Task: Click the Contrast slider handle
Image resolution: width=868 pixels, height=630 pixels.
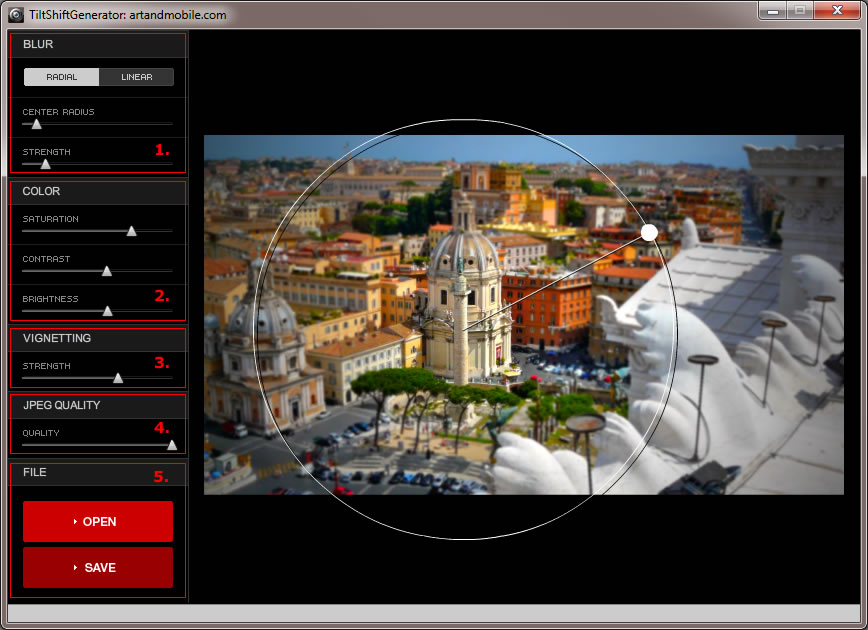Action: click(x=107, y=270)
